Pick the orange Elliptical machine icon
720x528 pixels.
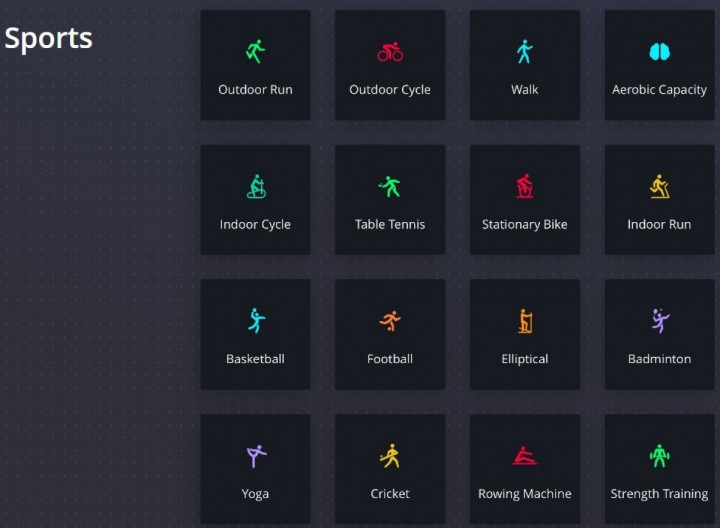524,321
